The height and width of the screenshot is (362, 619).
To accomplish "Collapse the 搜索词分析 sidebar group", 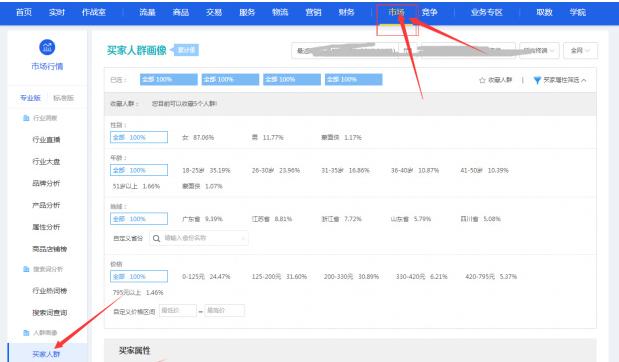I will click(43, 269).
